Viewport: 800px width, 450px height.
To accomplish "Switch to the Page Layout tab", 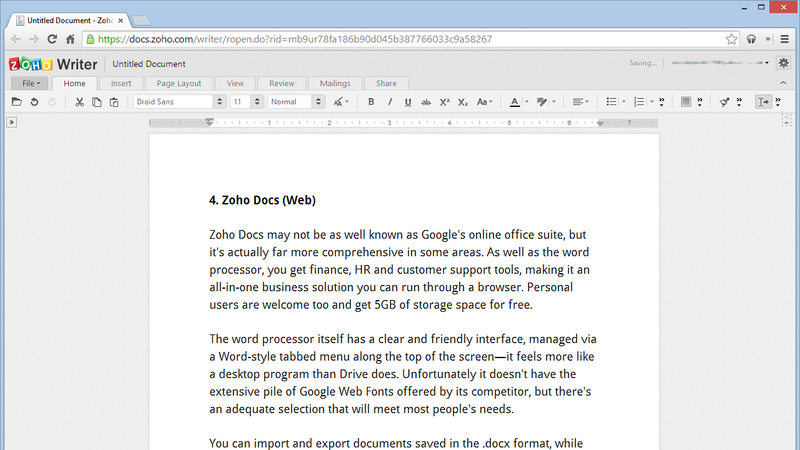I will [x=179, y=83].
